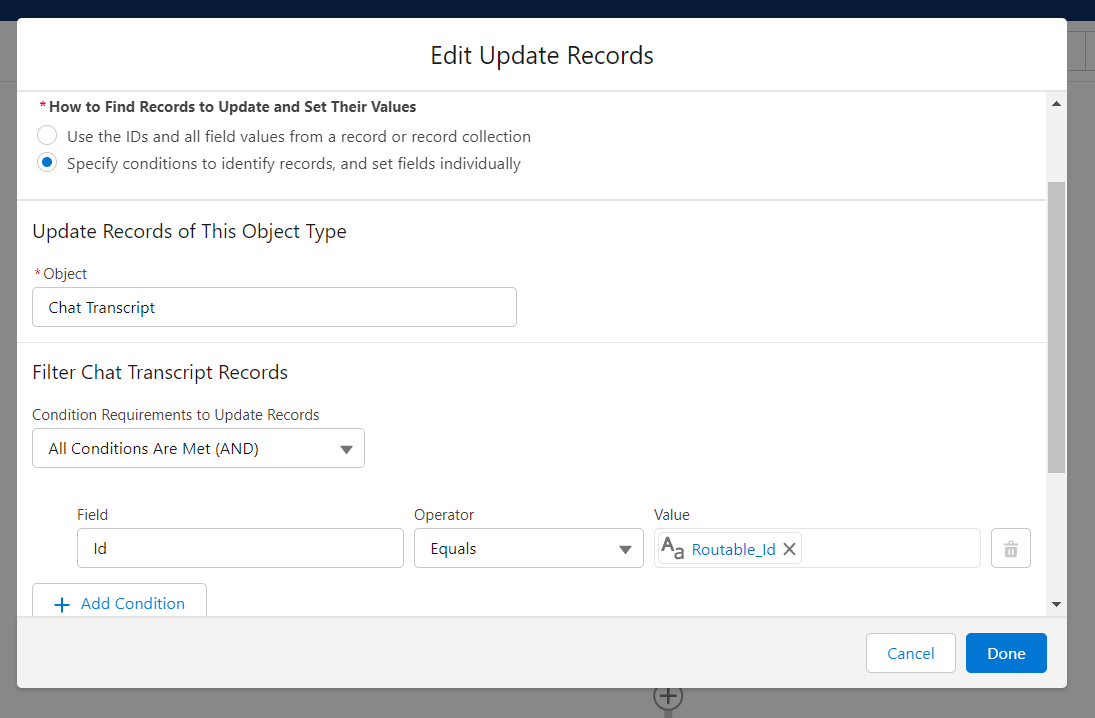Click the Routable_Id pill label

click(x=733, y=549)
